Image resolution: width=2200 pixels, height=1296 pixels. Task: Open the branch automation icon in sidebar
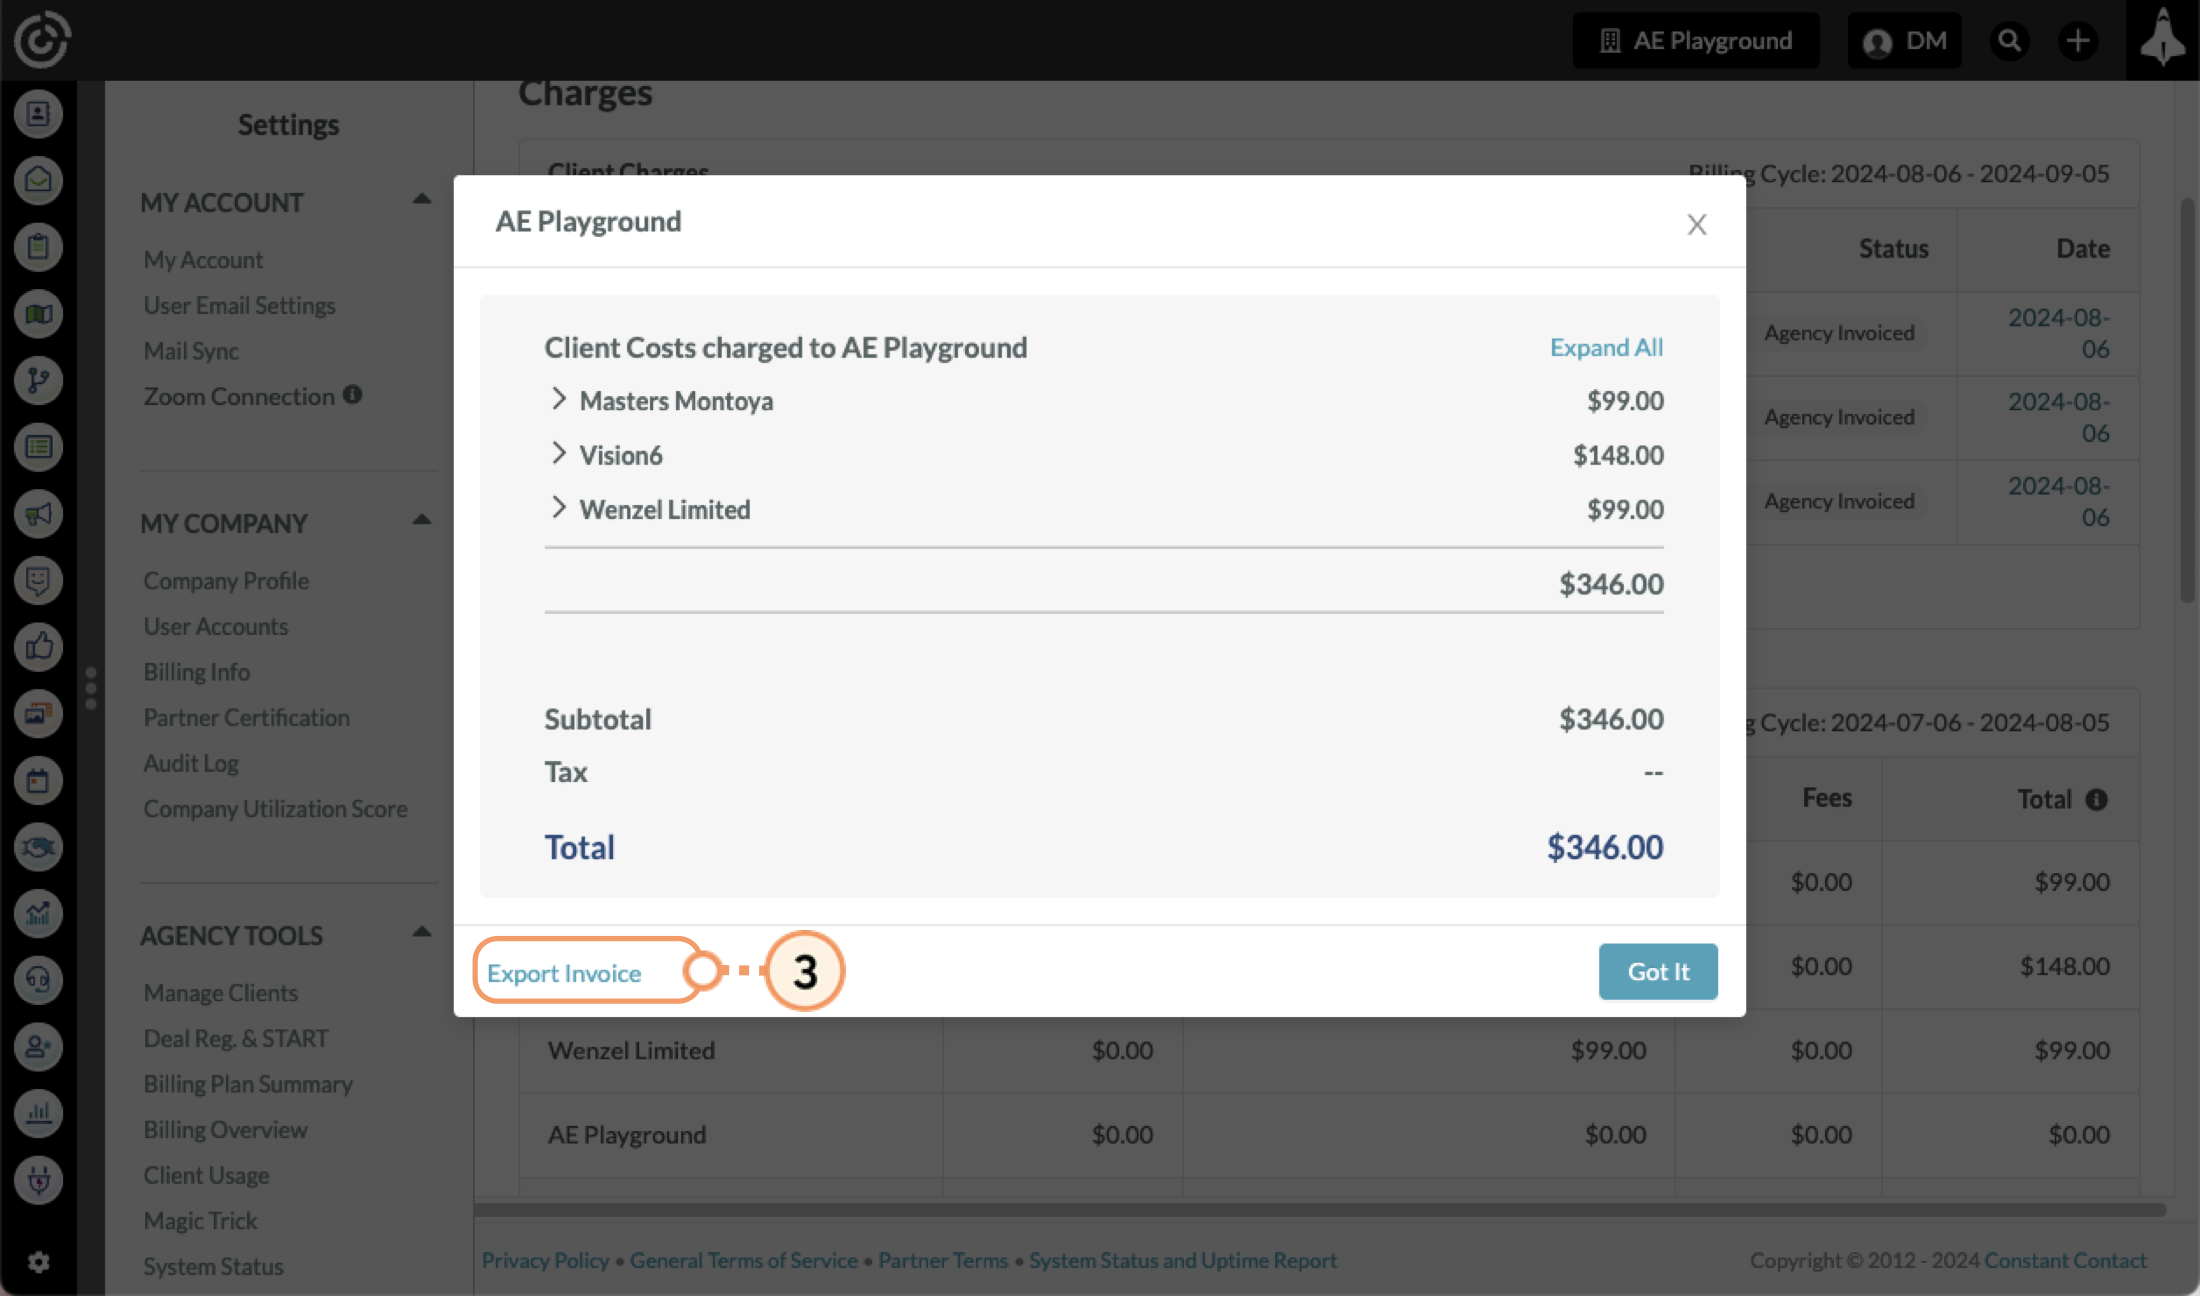38,381
